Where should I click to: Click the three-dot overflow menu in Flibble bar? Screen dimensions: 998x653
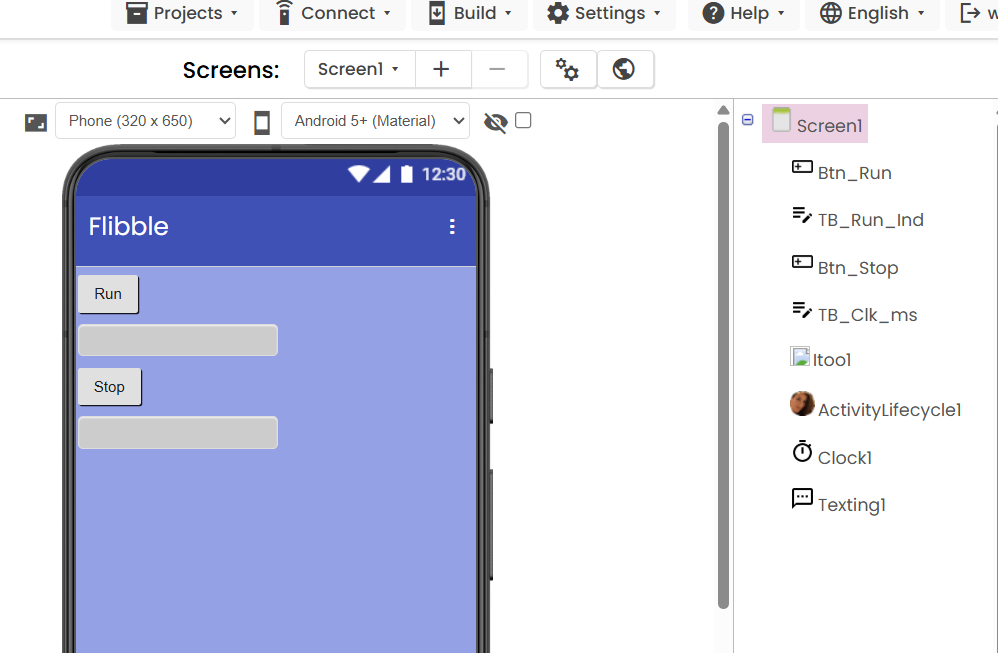coord(452,227)
